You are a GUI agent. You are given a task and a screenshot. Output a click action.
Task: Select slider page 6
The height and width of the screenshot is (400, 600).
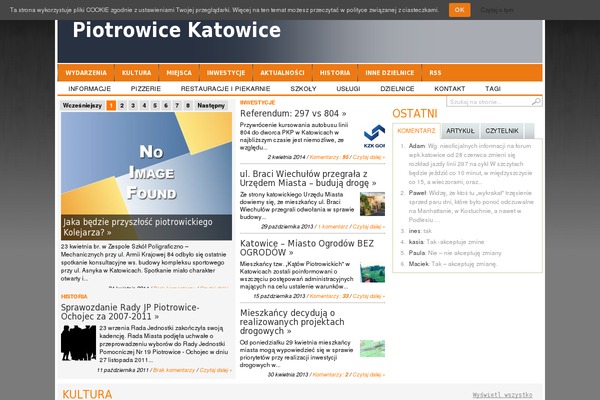(x=166, y=105)
